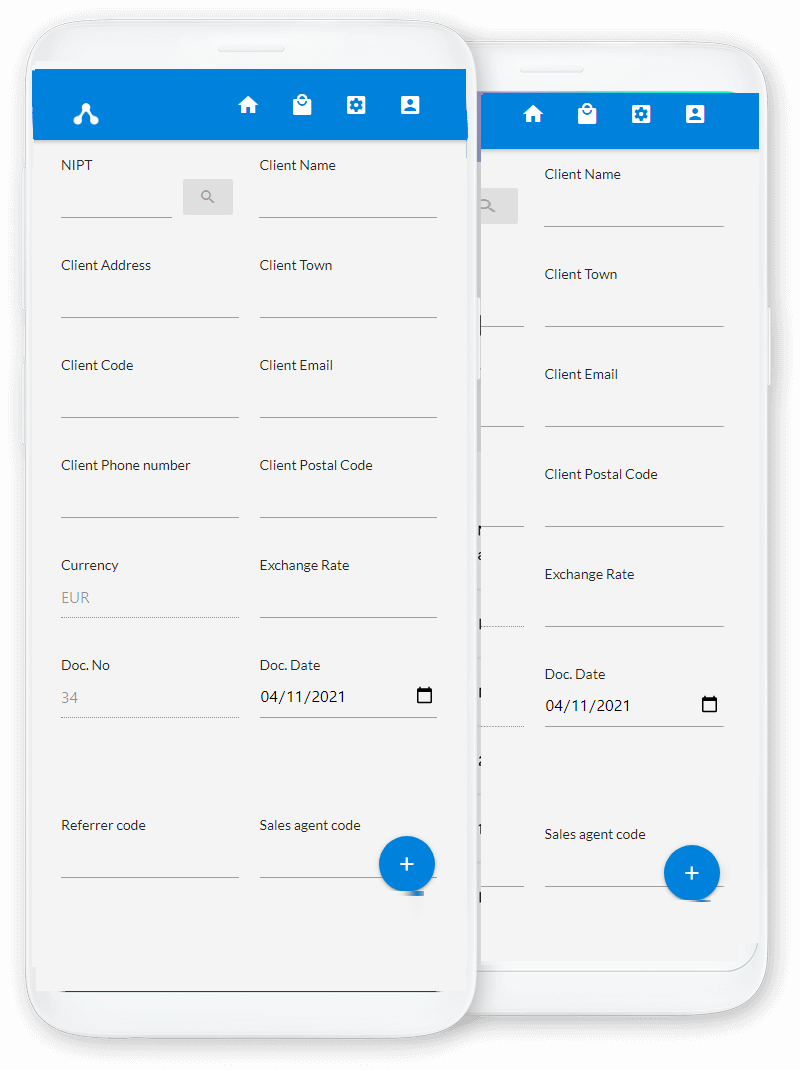Click the Client Address input field
The image size is (800, 1070).
point(149,300)
